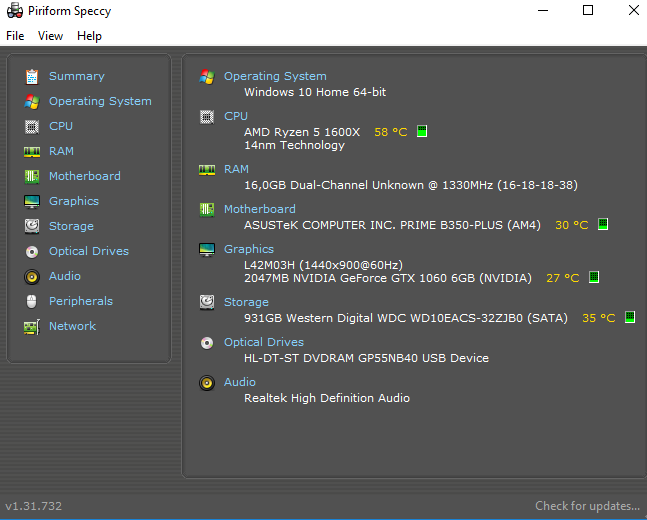Click the RAM stick icon in sidebar
This screenshot has width=647, height=520.
[x=32, y=152]
